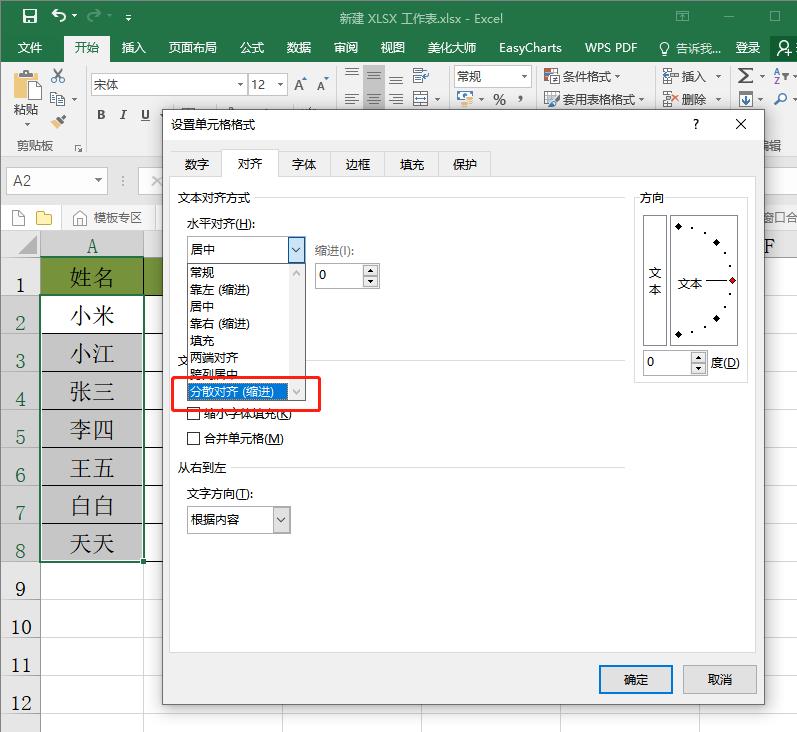Center text horizontally in the ribbon
This screenshot has height=732, width=797.
pyautogui.click(x=374, y=99)
